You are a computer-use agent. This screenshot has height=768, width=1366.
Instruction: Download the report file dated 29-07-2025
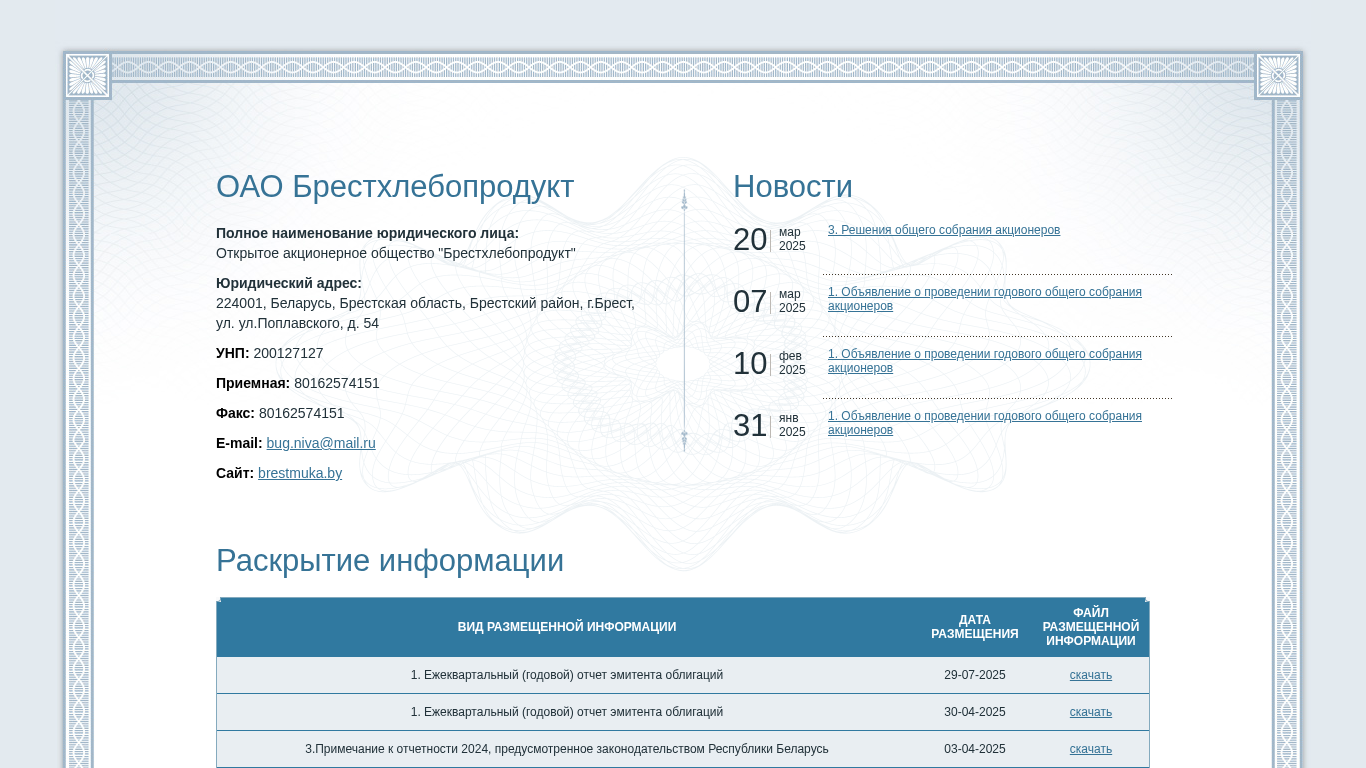pyautogui.click(x=1090, y=675)
